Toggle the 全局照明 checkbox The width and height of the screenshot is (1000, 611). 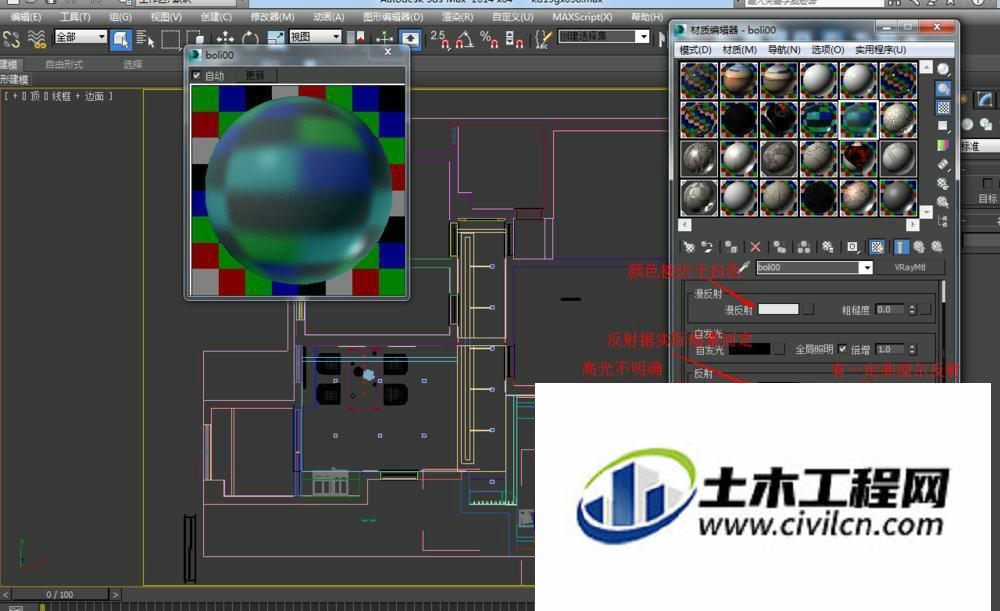click(842, 349)
